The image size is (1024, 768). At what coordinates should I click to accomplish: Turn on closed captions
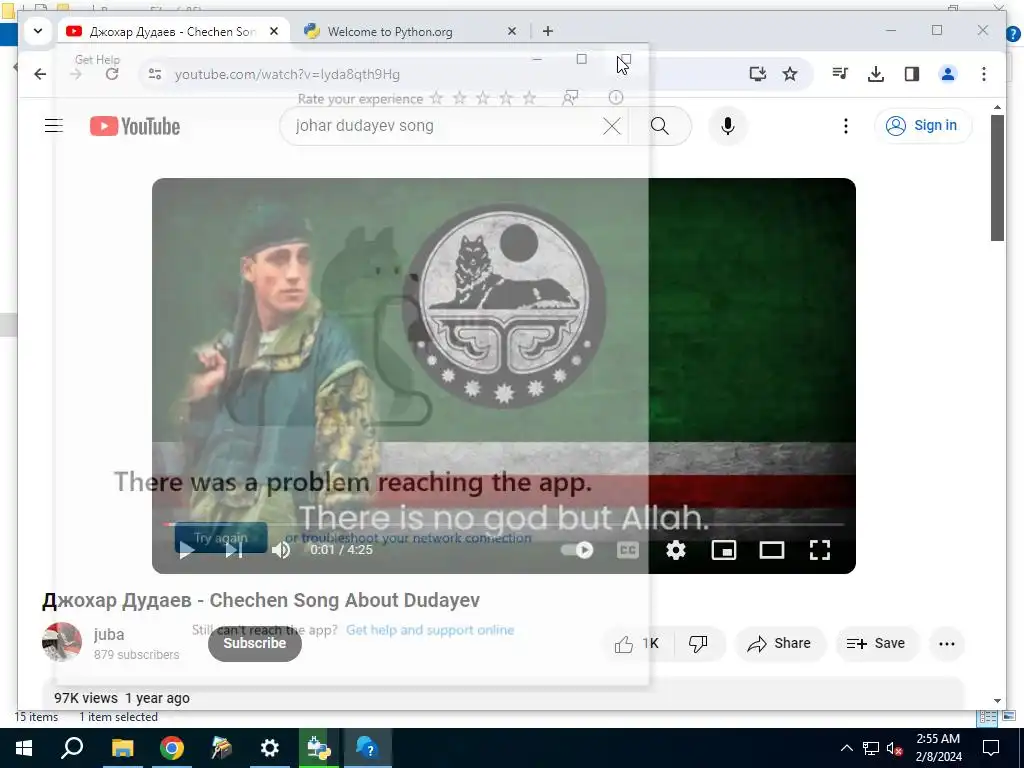tap(628, 550)
